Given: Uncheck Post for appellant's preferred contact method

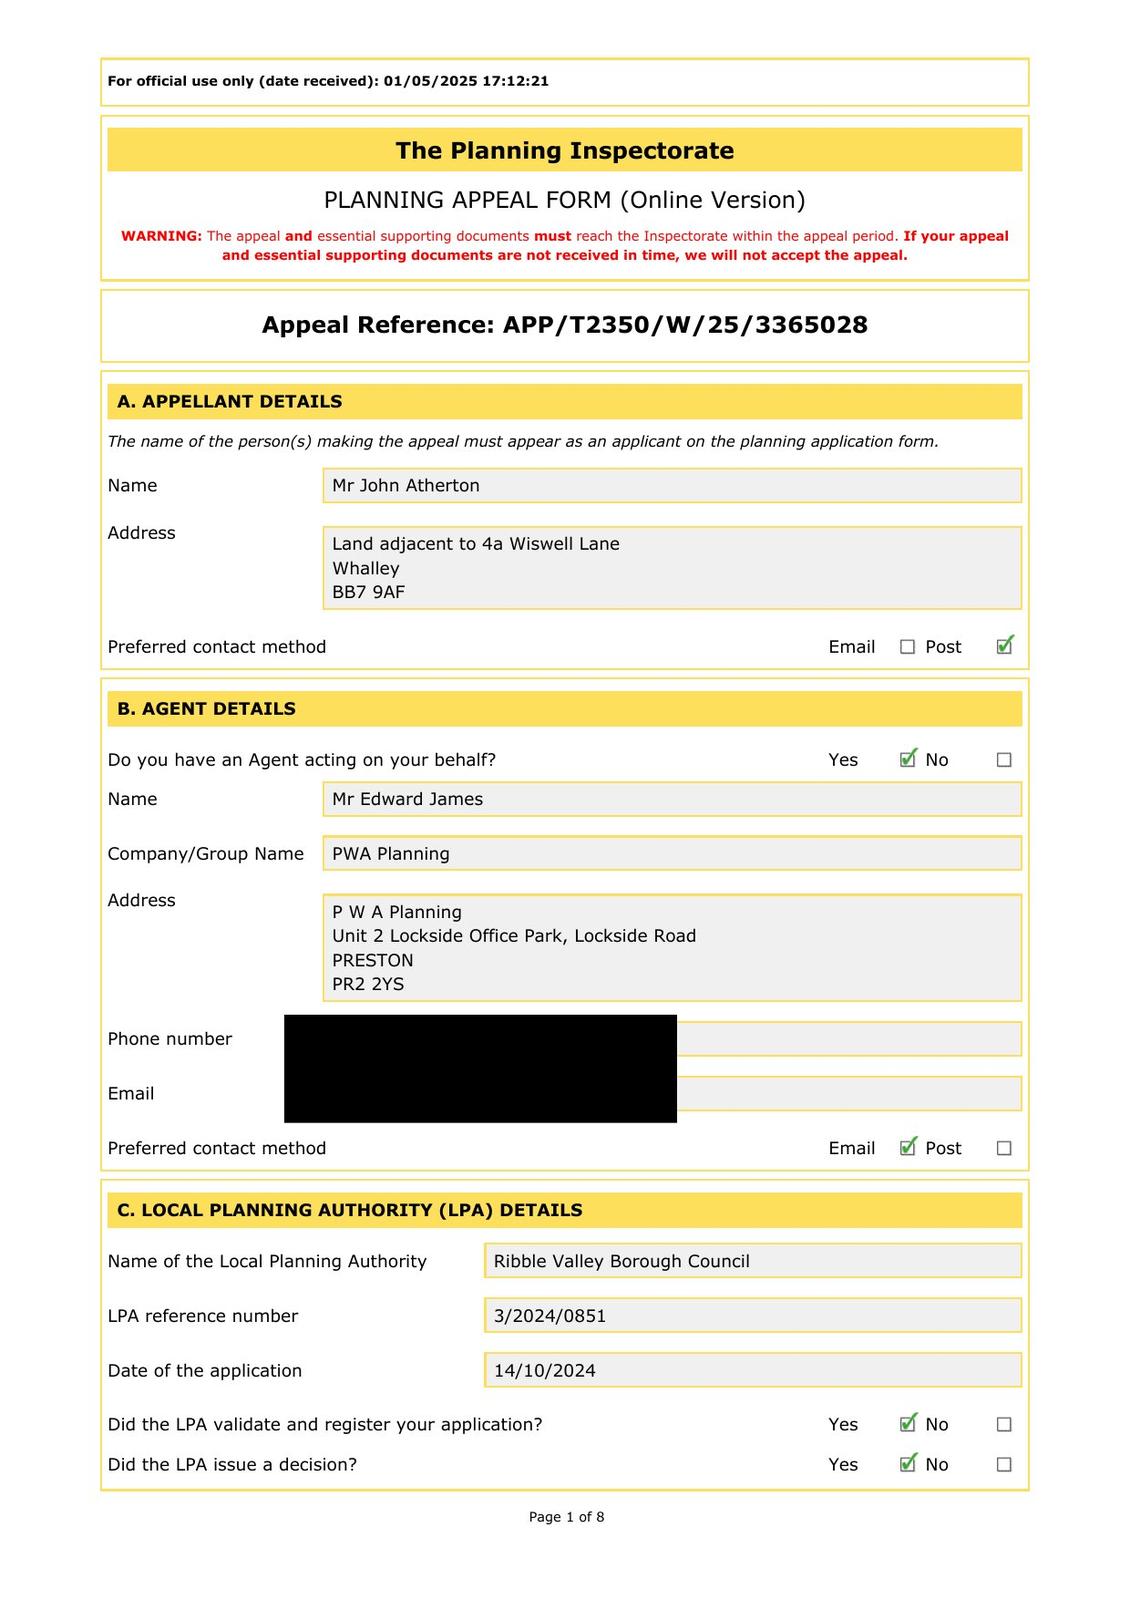Looking at the screenshot, I should [1004, 647].
